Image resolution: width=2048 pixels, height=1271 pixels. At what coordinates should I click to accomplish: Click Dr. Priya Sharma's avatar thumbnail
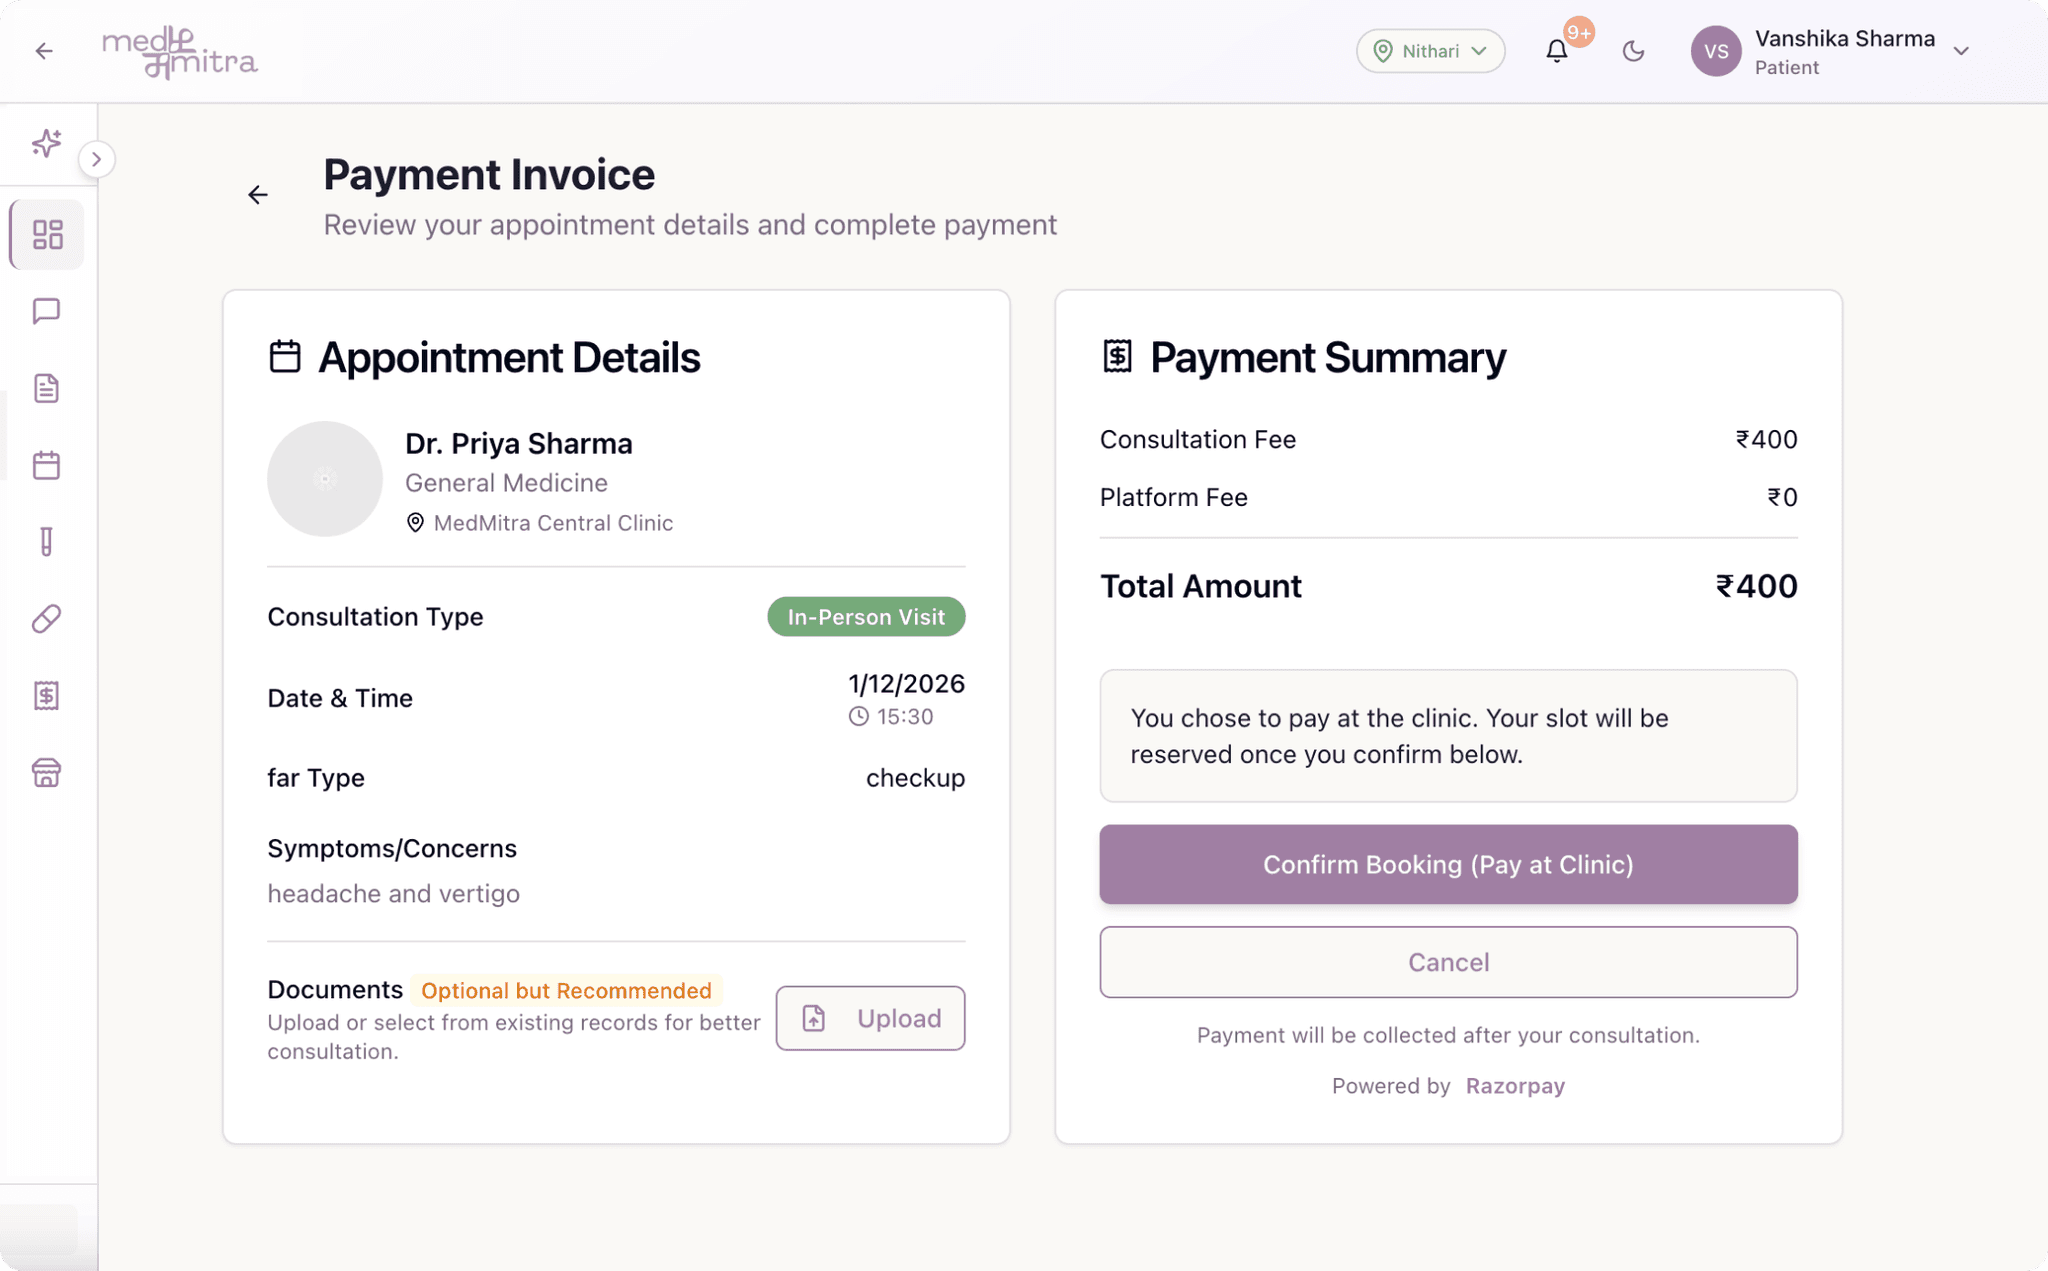[325, 479]
